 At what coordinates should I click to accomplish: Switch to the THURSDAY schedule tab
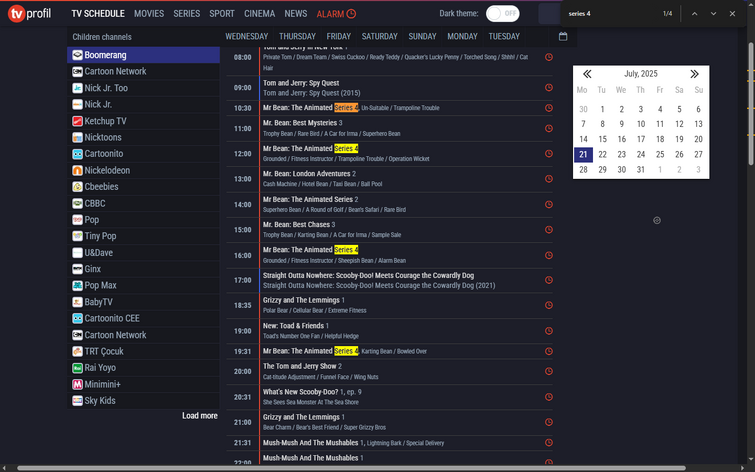click(297, 37)
